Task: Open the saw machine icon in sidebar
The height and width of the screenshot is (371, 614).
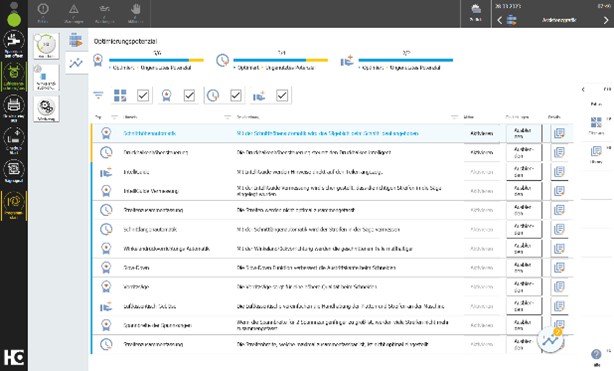Action: click(14, 40)
